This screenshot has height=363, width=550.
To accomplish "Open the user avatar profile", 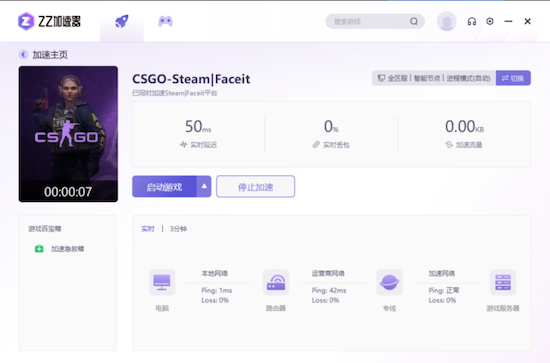I will click(x=447, y=21).
